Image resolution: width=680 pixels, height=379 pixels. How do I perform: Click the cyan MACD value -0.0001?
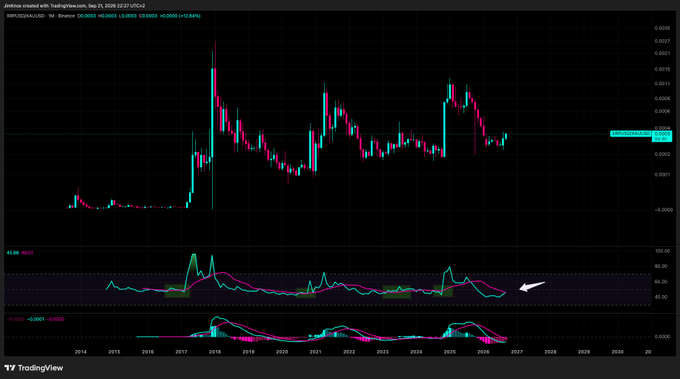point(36,319)
